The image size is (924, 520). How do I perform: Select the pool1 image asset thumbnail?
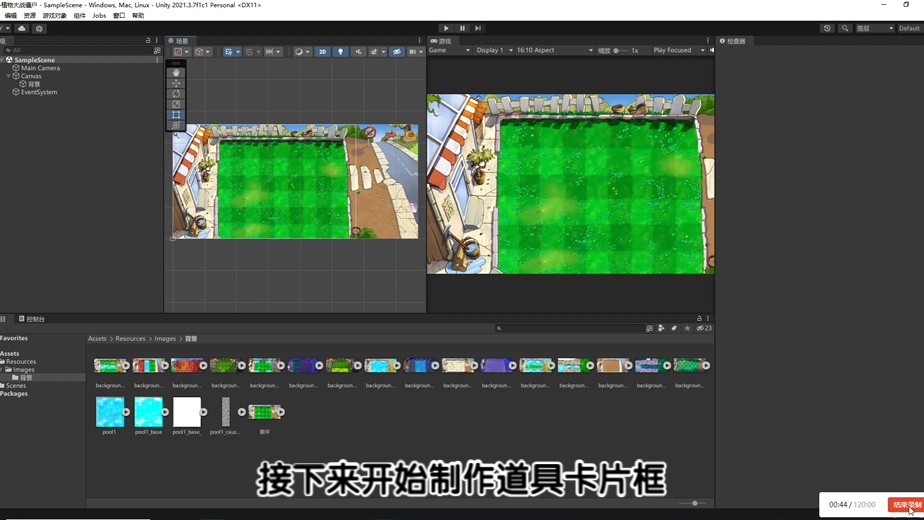[x=110, y=412]
